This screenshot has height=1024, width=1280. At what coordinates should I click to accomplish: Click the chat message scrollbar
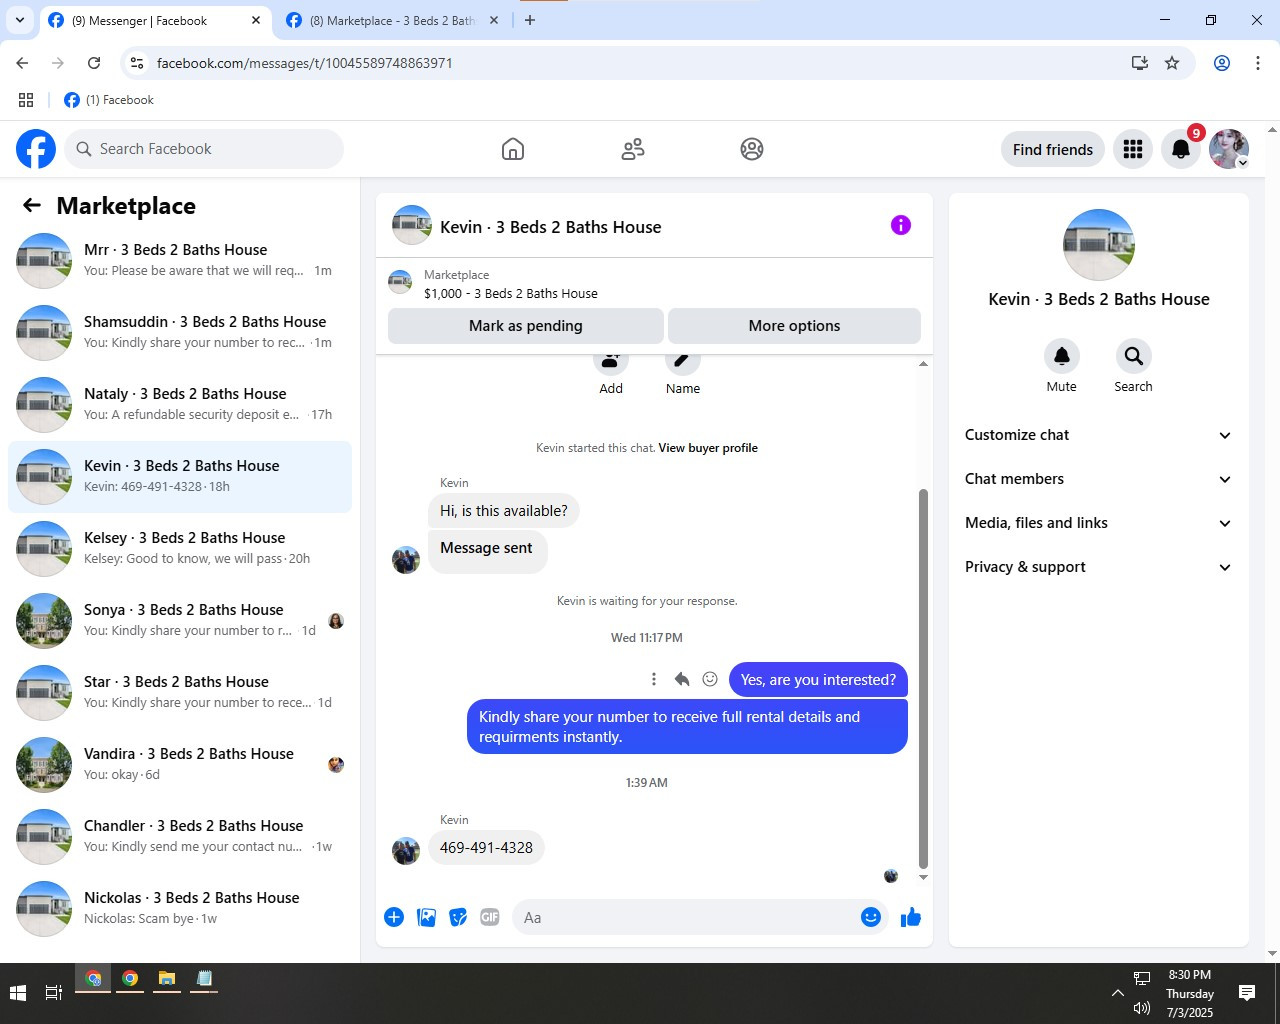[923, 678]
